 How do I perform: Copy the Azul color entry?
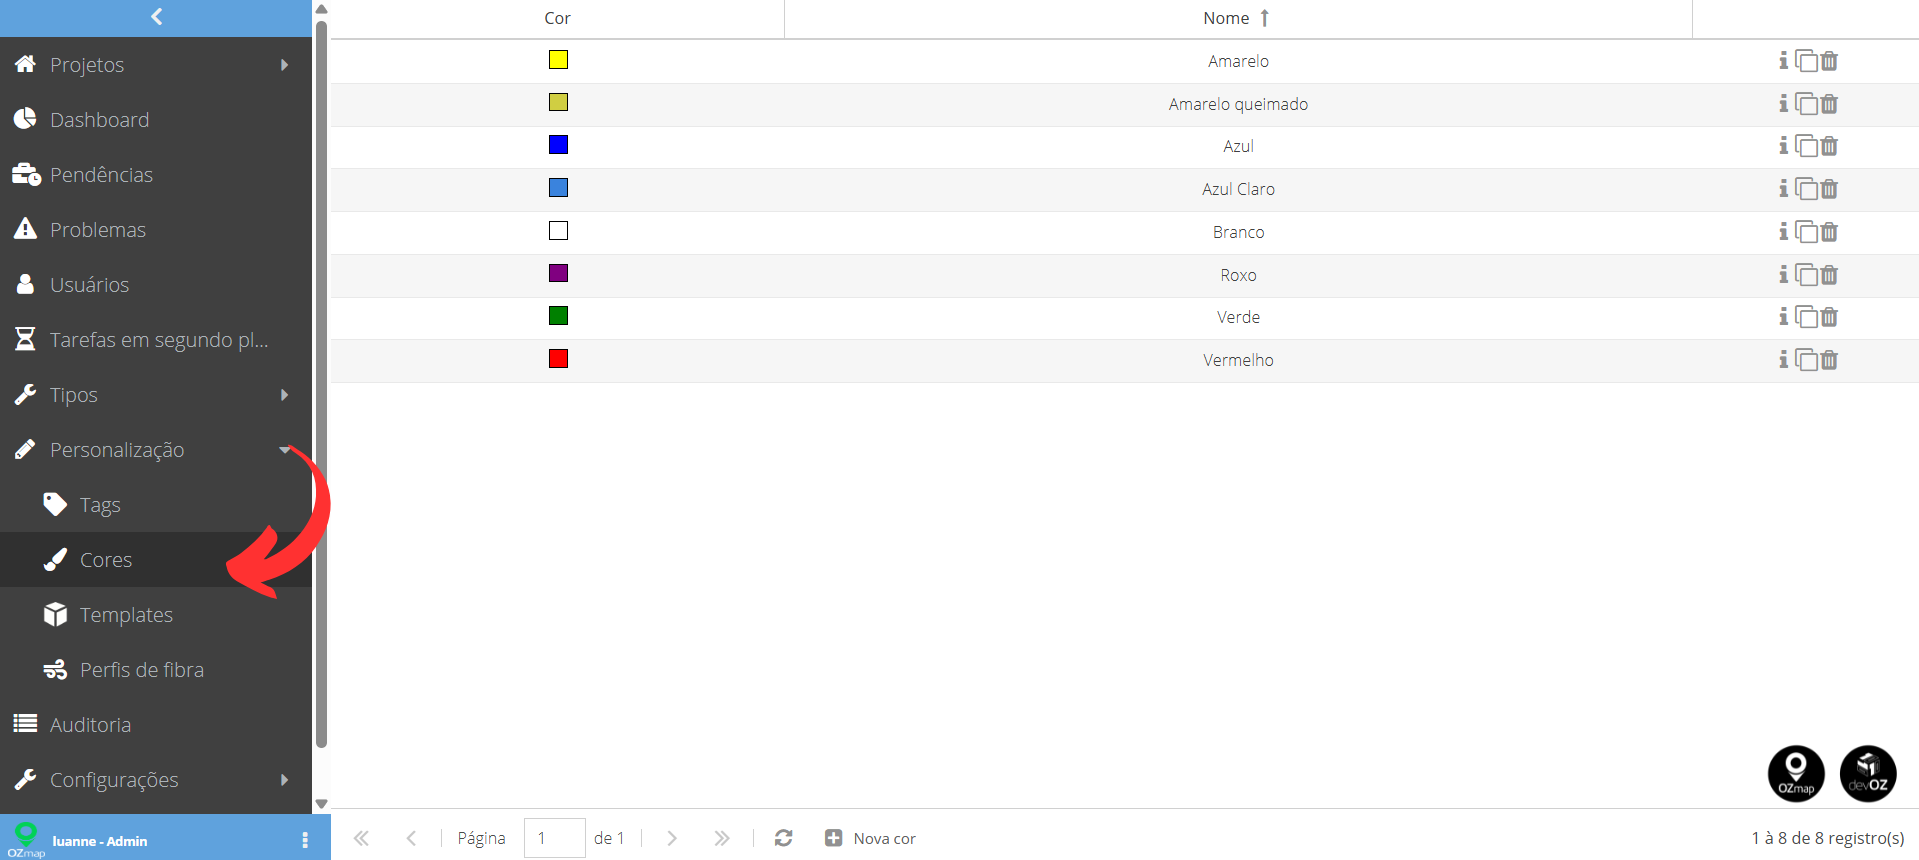[x=1806, y=146]
